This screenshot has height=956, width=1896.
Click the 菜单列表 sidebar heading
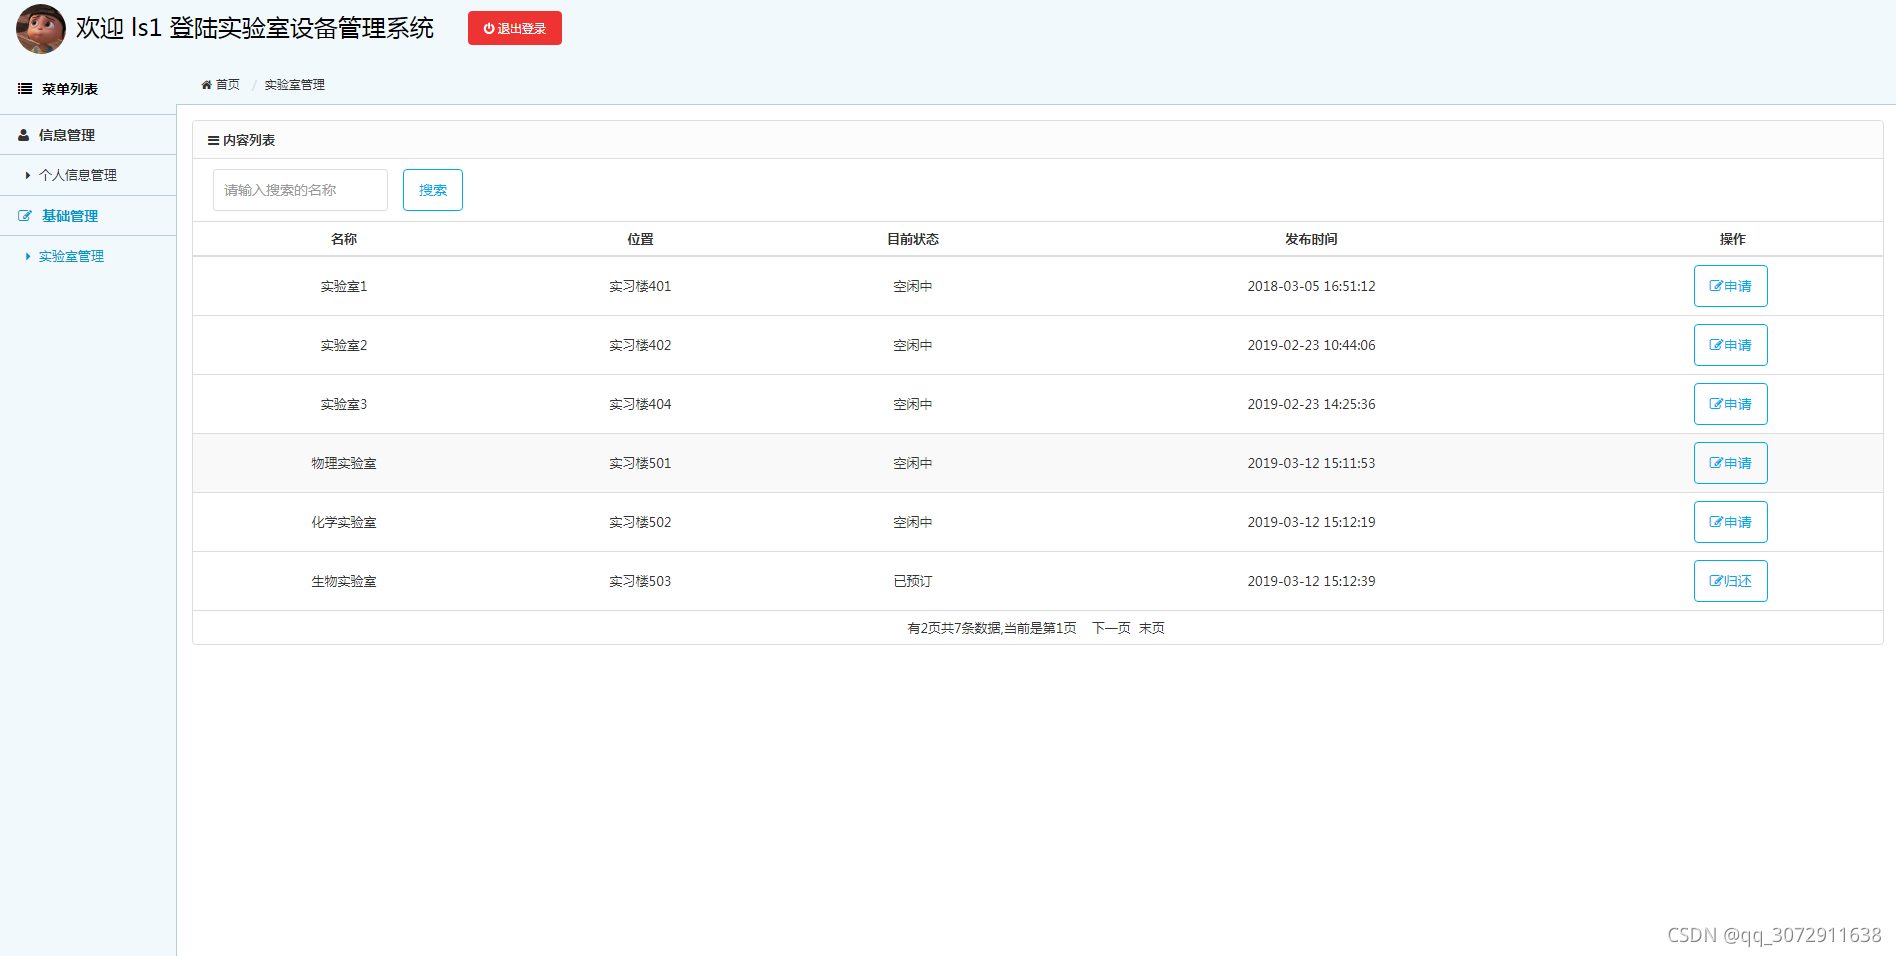tap(70, 89)
